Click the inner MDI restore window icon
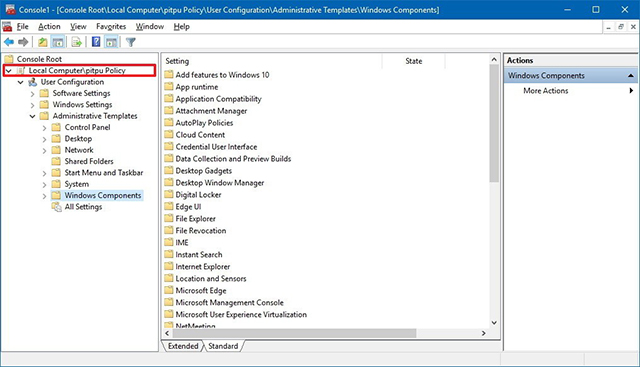The image size is (640, 367). (x=621, y=27)
